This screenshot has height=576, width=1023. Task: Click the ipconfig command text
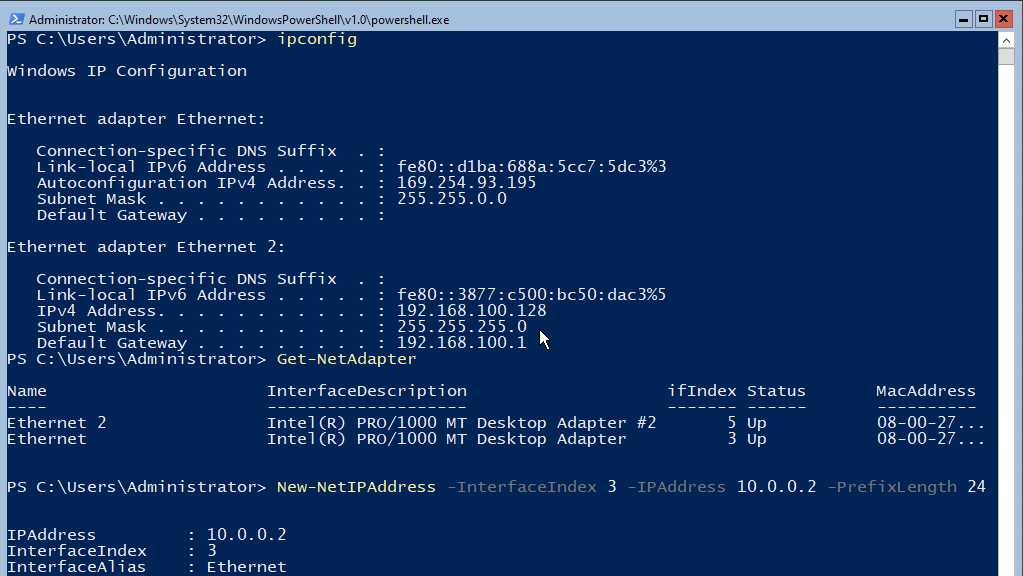317,39
